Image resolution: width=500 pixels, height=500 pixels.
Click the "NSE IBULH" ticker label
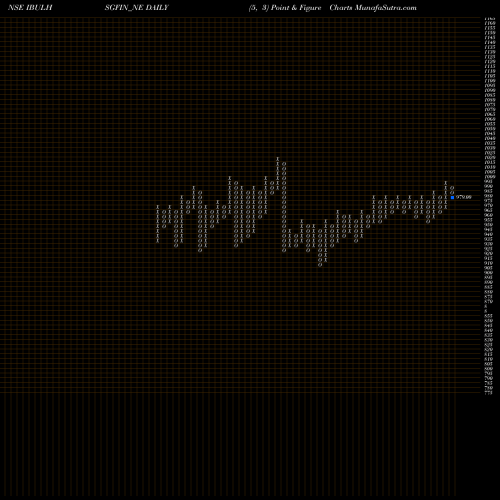(x=30, y=8)
